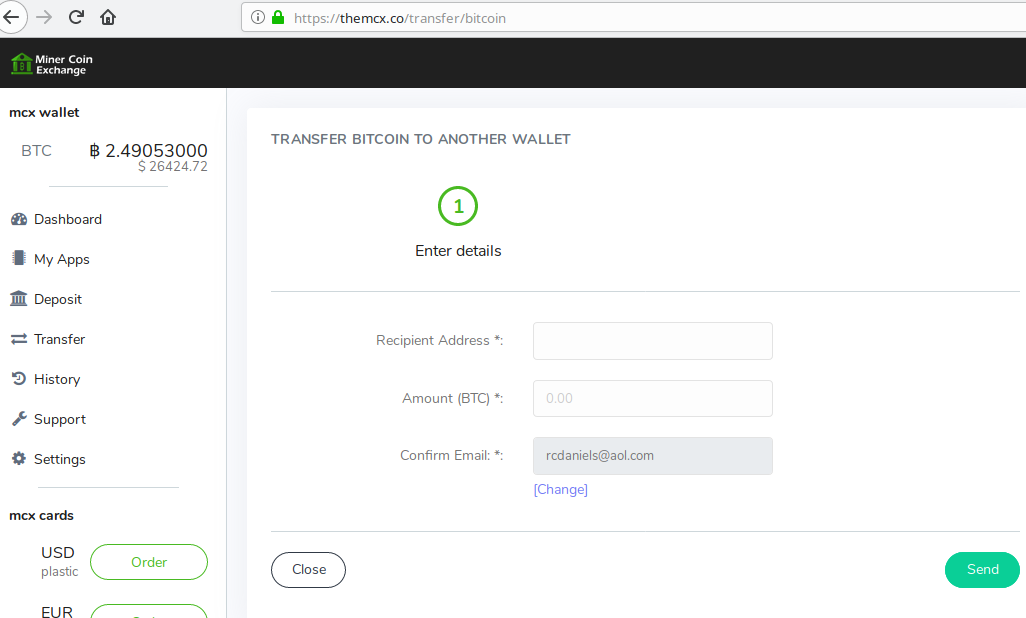Click the History clock icon

(18, 379)
